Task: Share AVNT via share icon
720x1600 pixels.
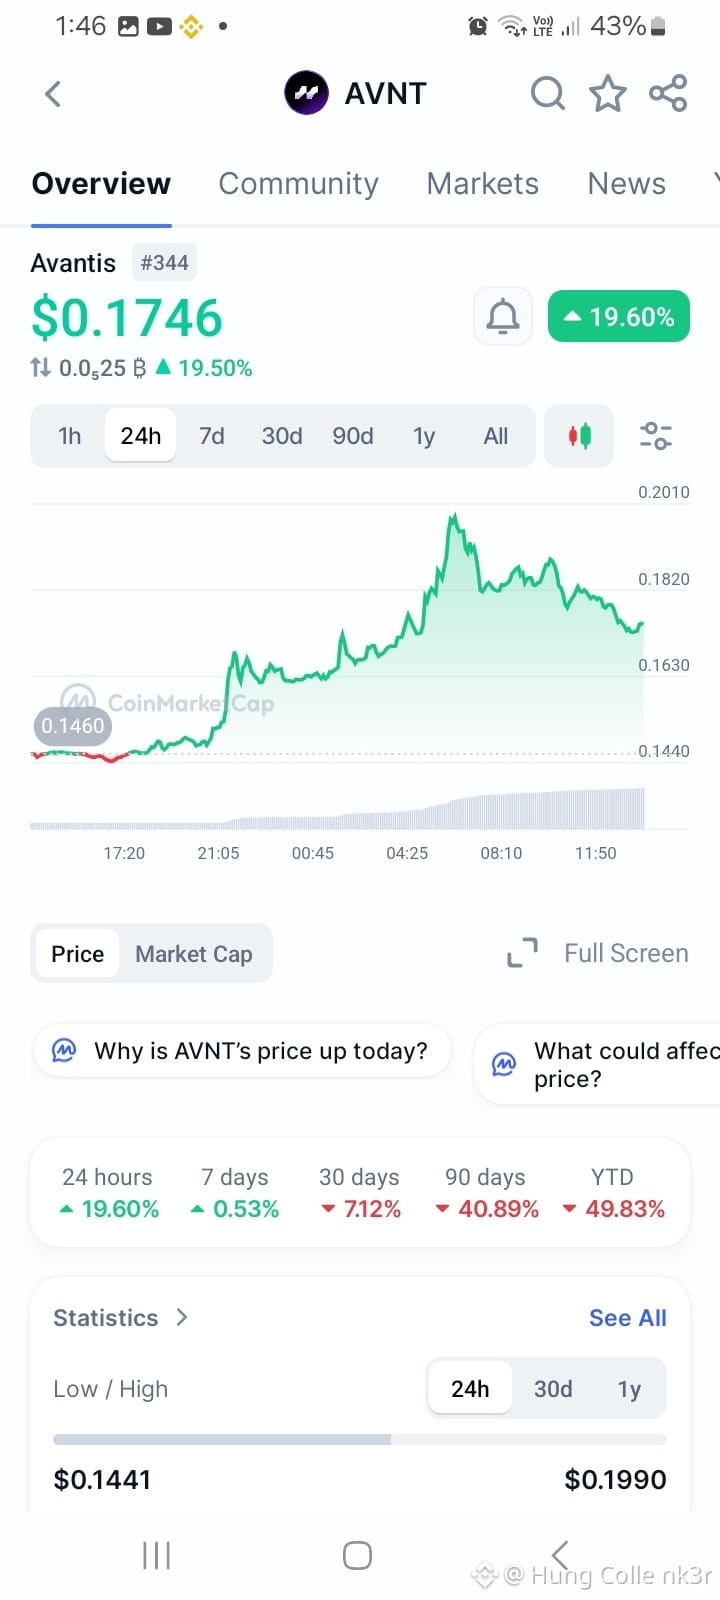Action: (x=668, y=94)
